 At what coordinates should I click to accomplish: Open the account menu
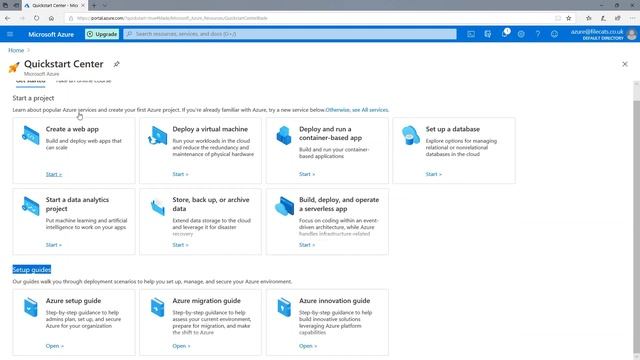coord(603,34)
